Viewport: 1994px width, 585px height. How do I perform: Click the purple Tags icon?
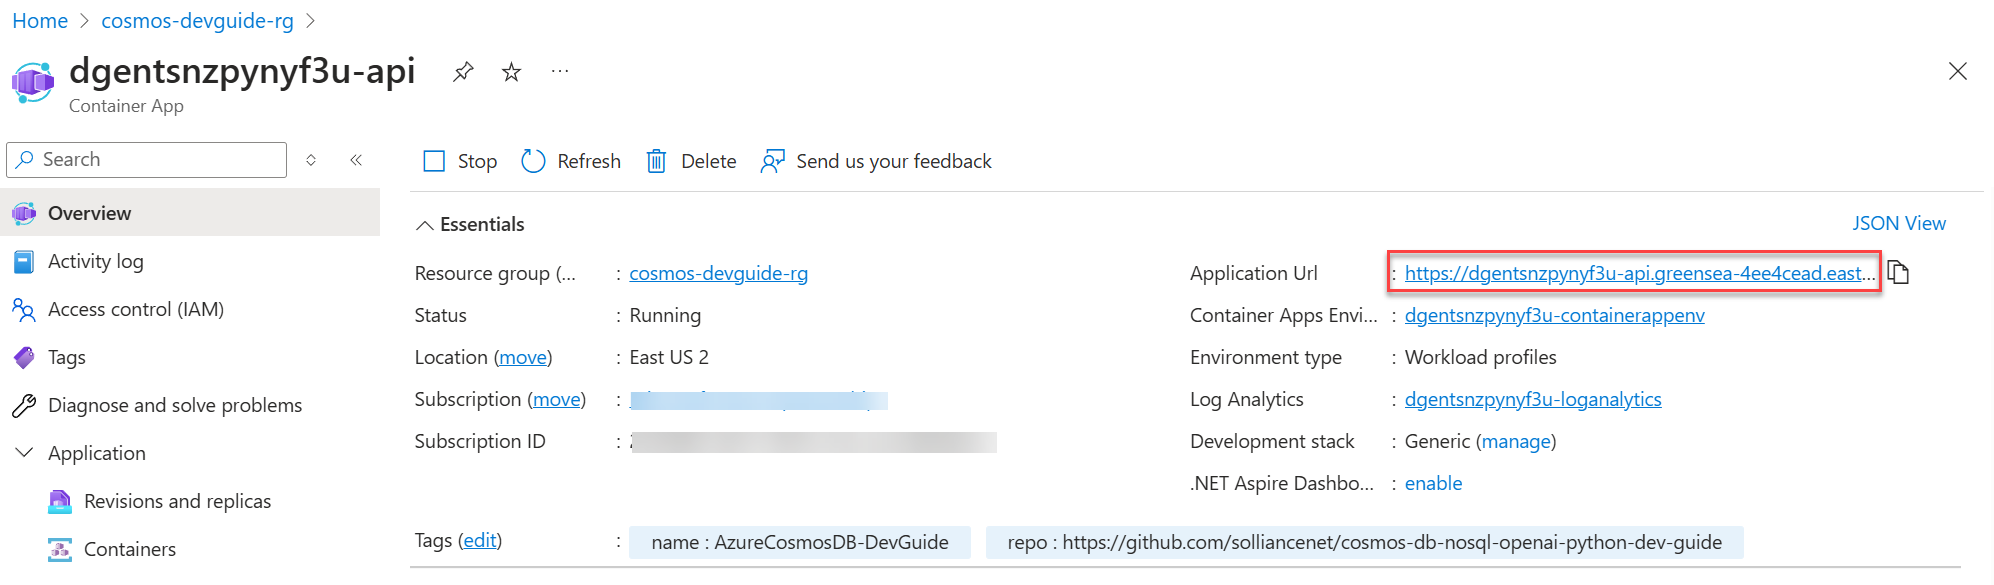click(x=24, y=357)
